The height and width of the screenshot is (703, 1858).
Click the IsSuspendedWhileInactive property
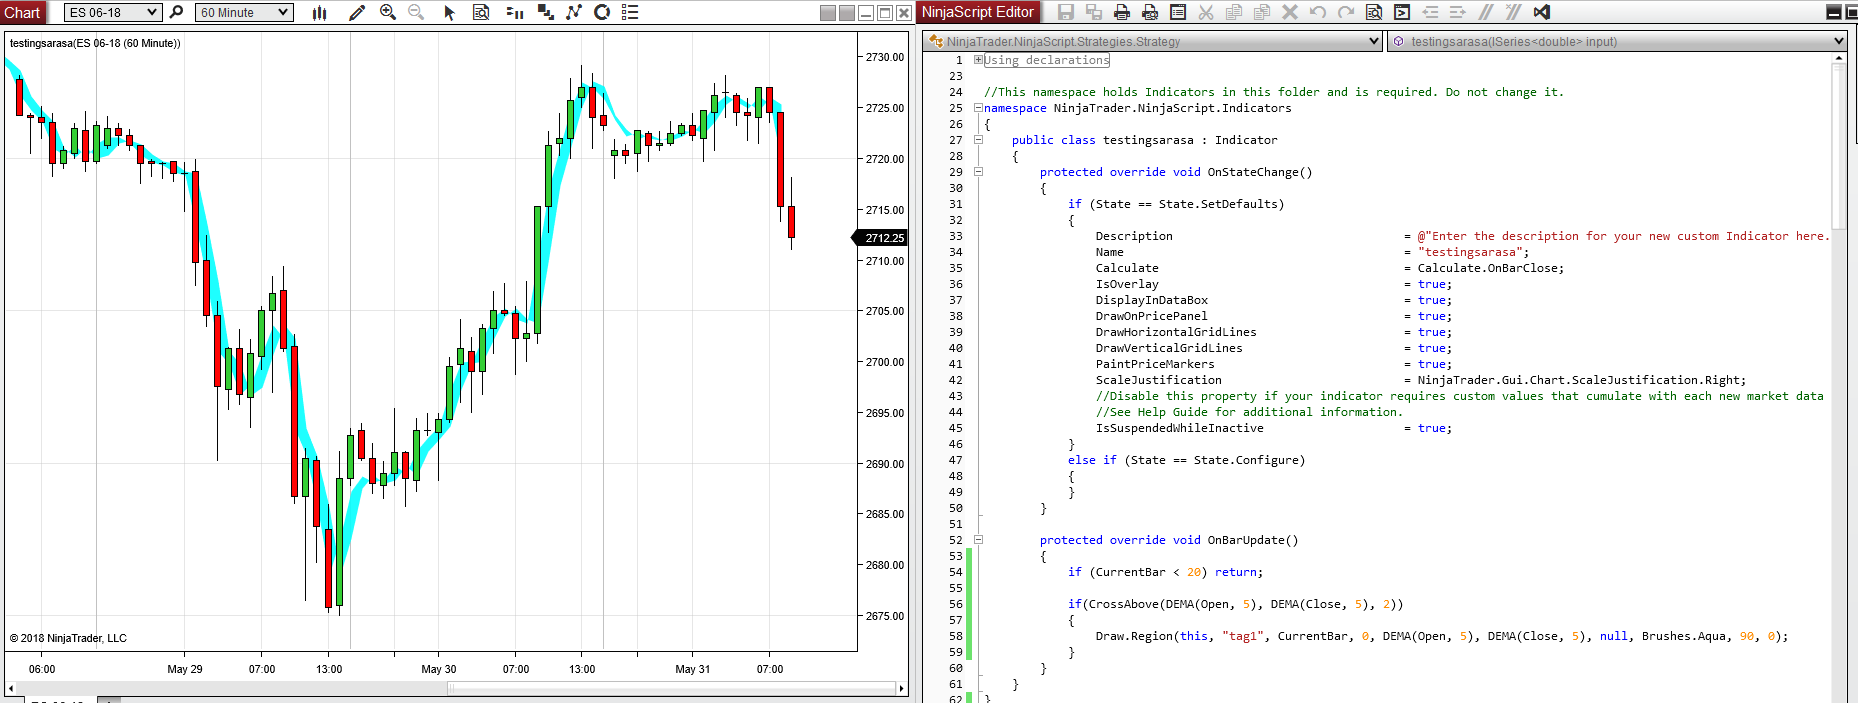pyautogui.click(x=1179, y=428)
